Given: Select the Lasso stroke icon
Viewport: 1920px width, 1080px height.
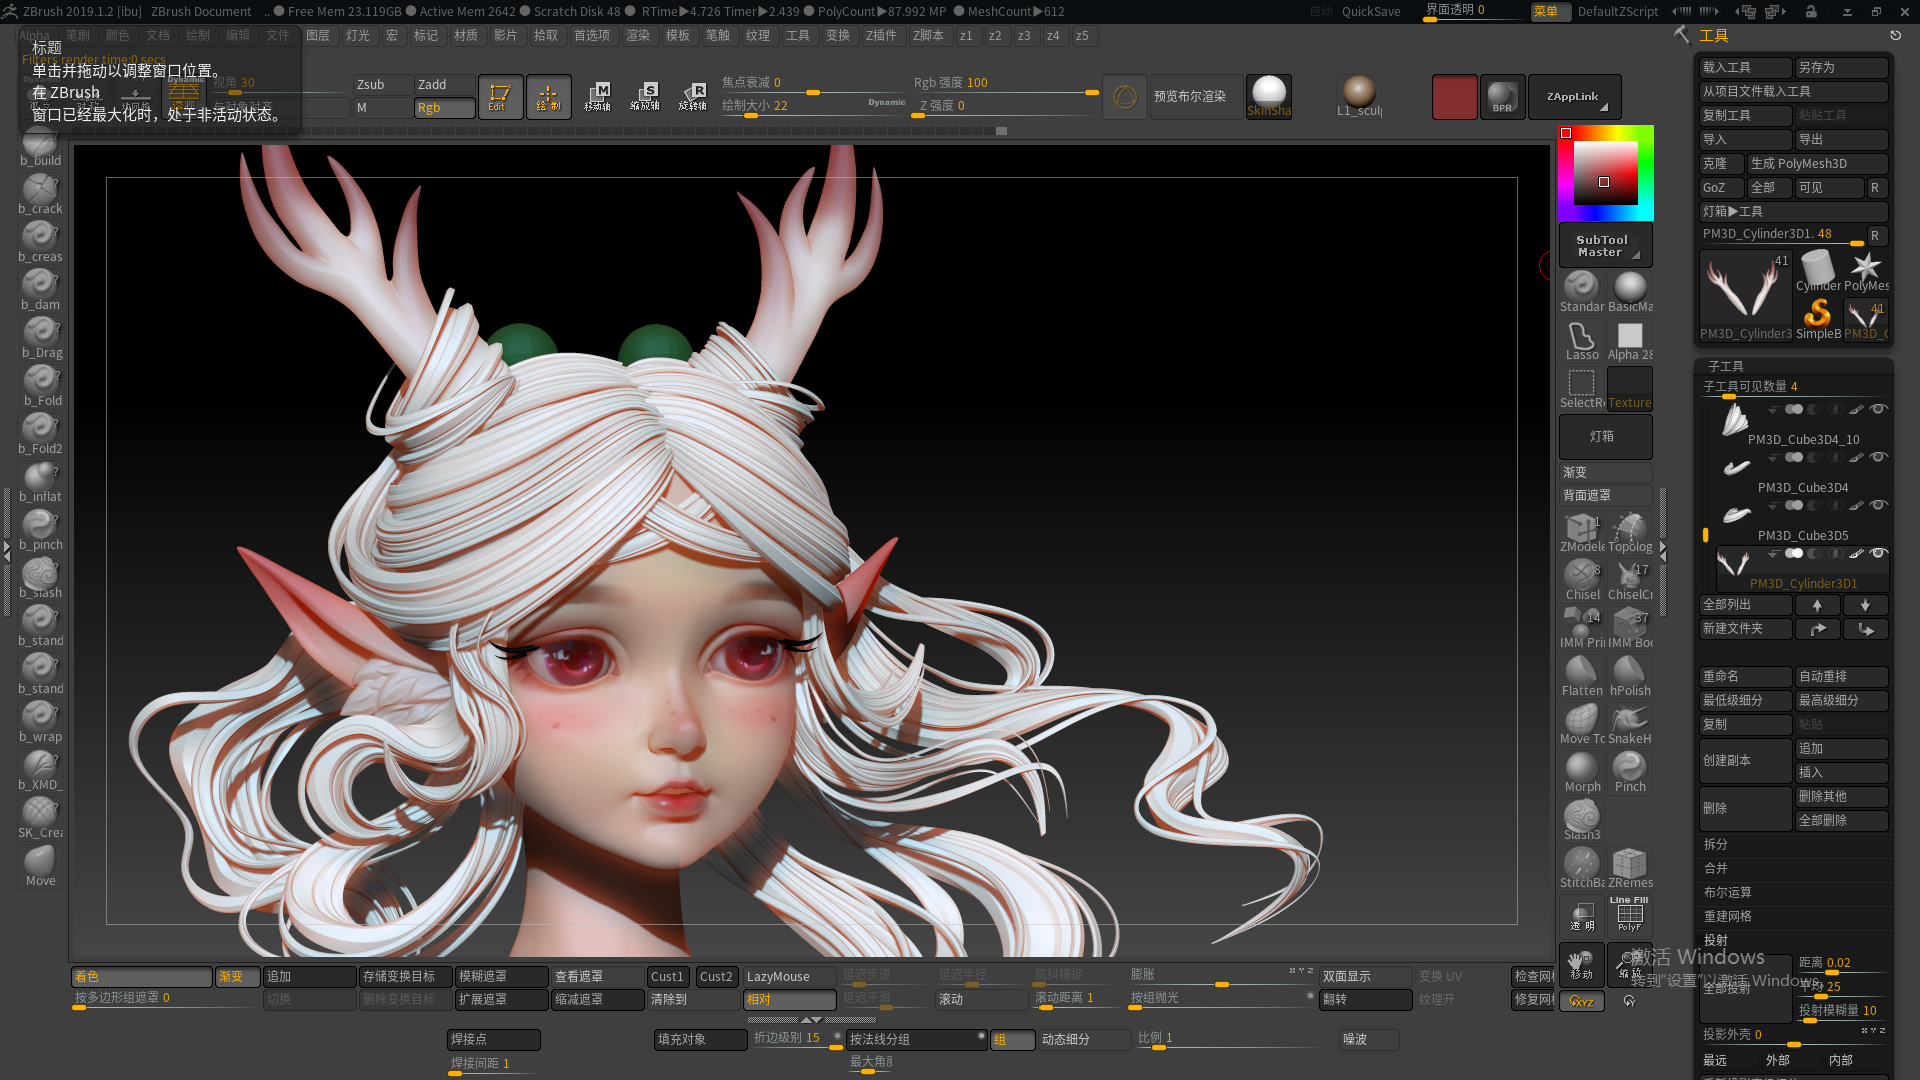Looking at the screenshot, I should (1582, 340).
